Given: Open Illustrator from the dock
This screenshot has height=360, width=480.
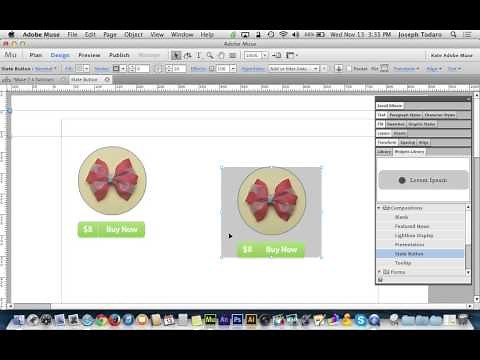Looking at the screenshot, I should coord(251,320).
